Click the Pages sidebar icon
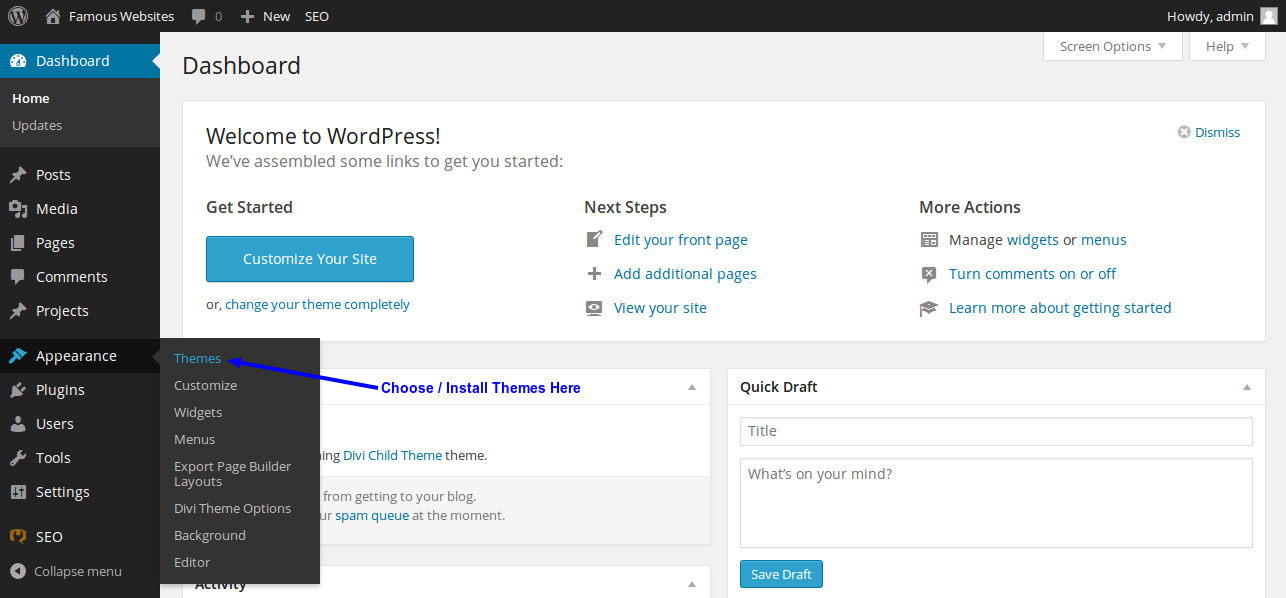 coord(21,242)
